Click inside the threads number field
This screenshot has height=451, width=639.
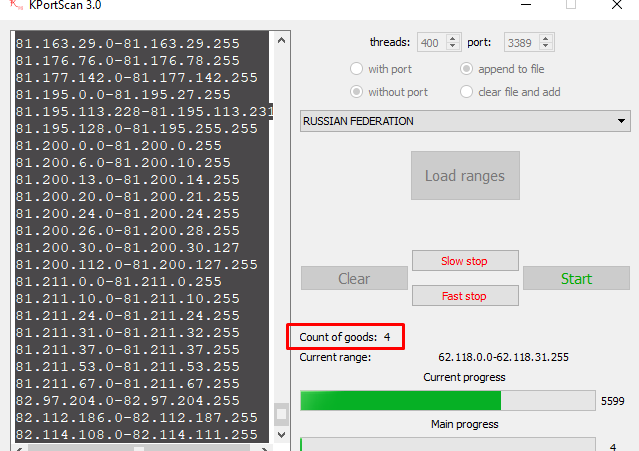coord(431,43)
